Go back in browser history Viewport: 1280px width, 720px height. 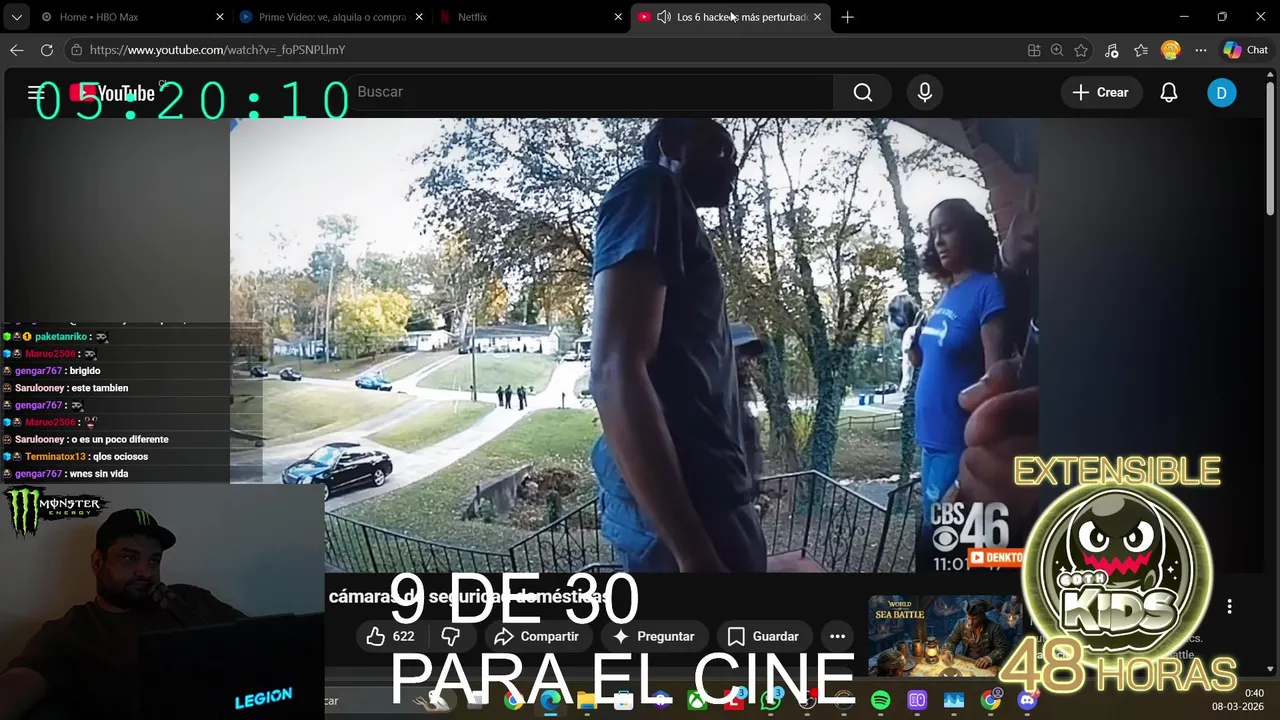tap(17, 50)
